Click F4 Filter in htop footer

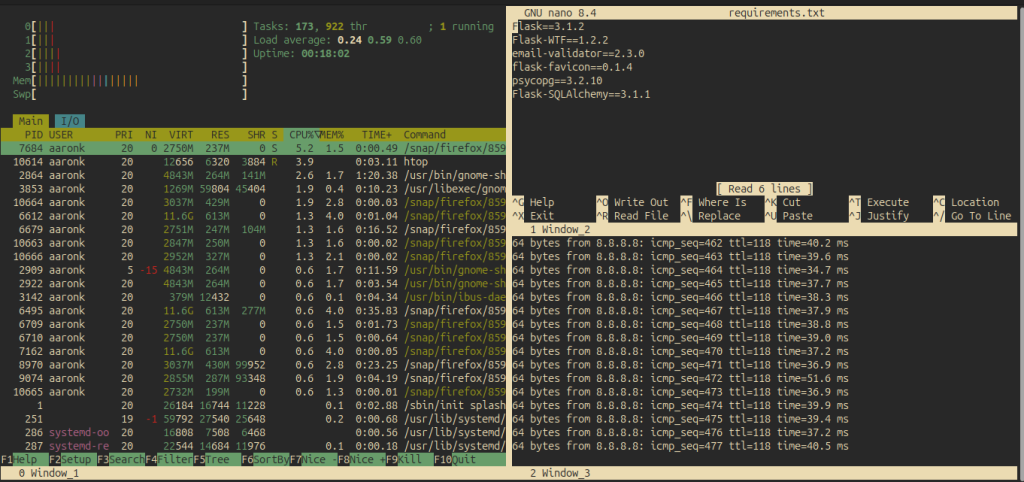[x=169, y=459]
